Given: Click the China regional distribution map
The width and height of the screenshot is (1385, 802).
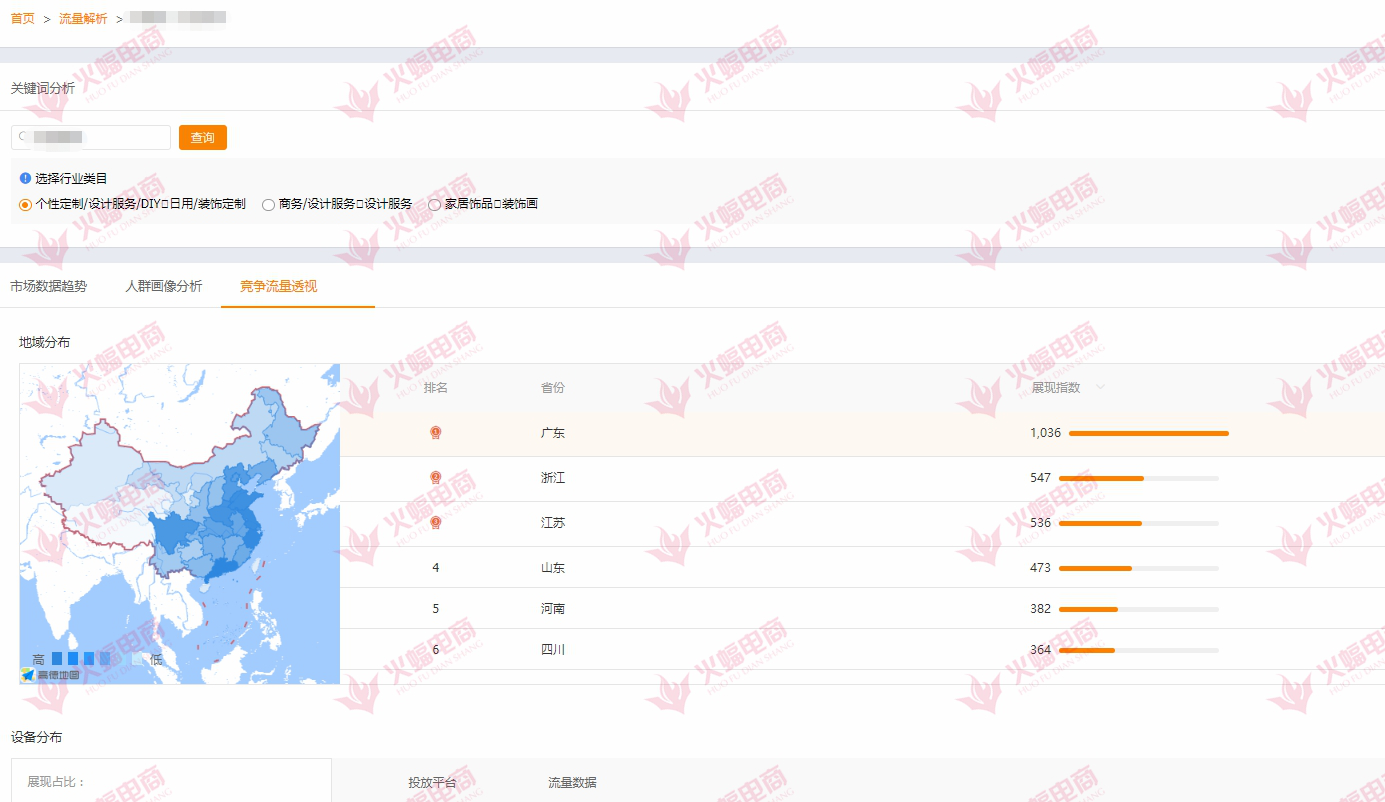Looking at the screenshot, I should click(x=180, y=524).
